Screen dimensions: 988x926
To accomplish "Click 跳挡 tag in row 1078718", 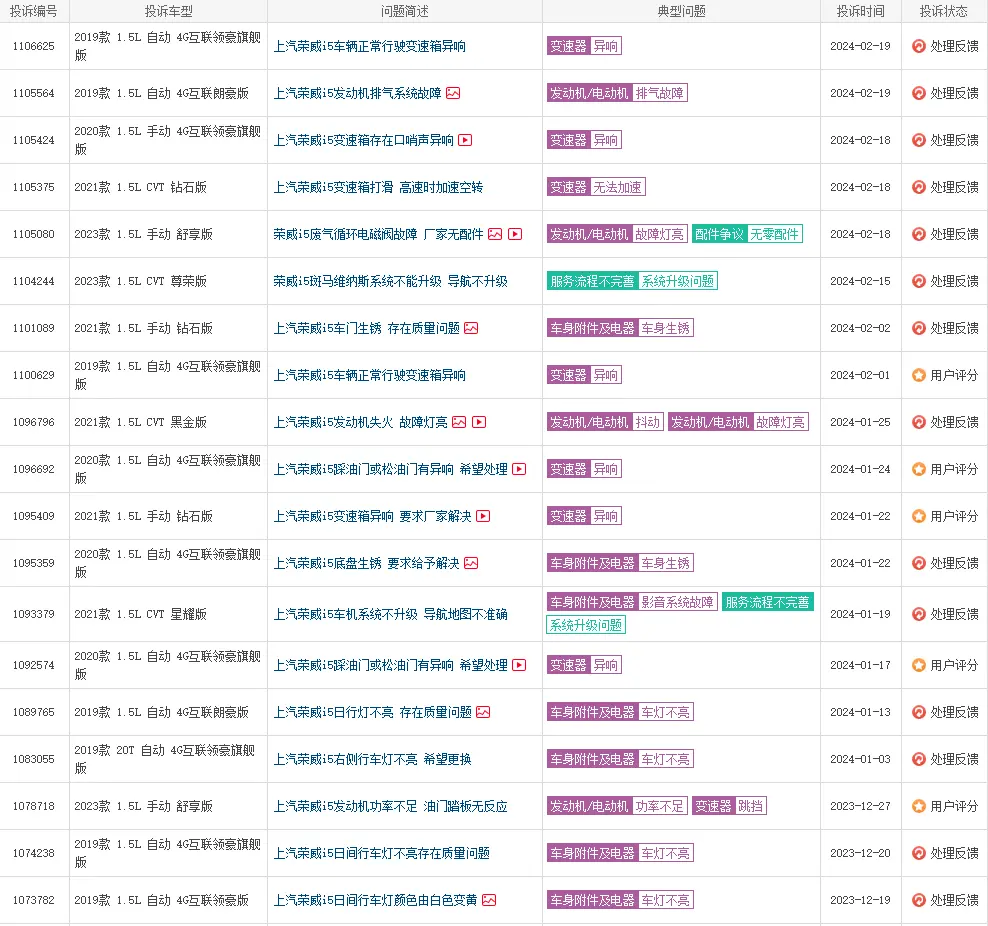I will point(750,806).
